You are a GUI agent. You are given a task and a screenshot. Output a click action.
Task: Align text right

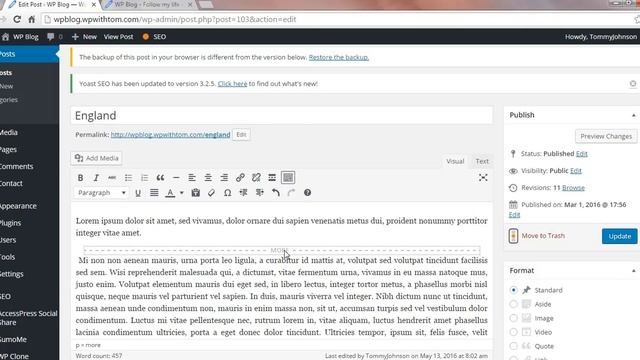pos(224,178)
